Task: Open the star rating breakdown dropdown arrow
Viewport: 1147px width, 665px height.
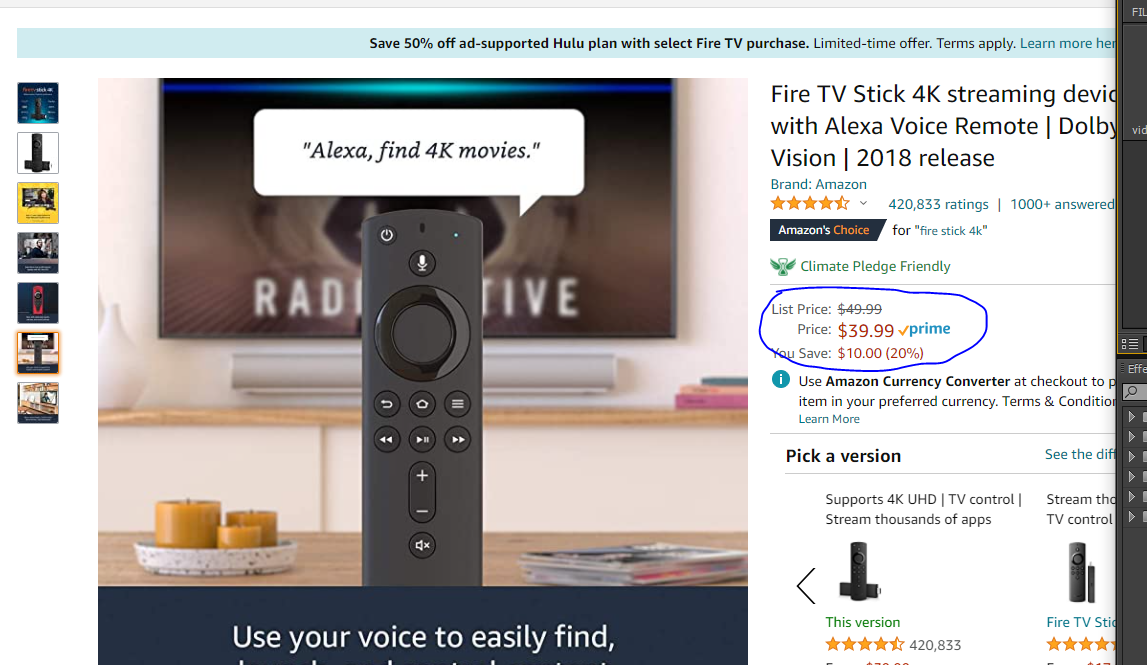Action: [x=864, y=203]
